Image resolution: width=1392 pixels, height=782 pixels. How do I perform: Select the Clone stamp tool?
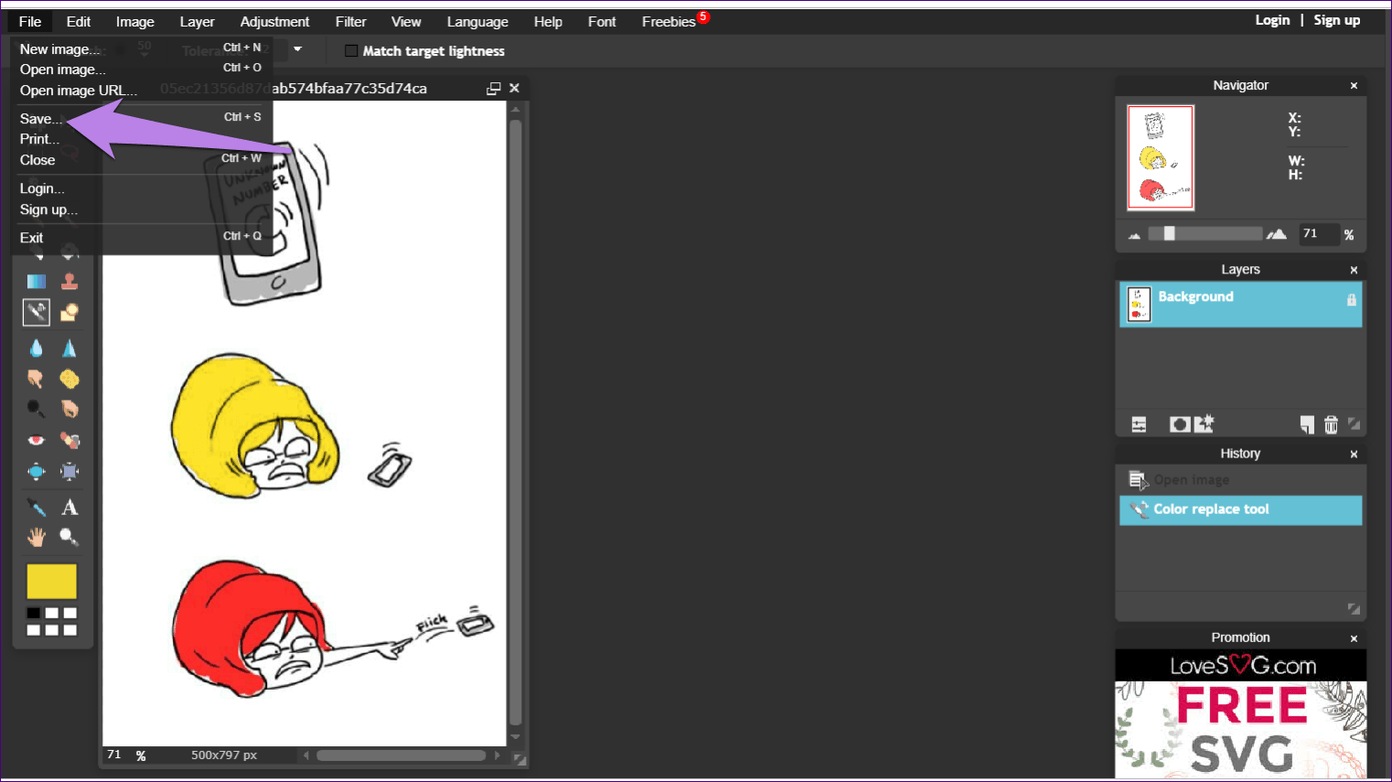69,282
